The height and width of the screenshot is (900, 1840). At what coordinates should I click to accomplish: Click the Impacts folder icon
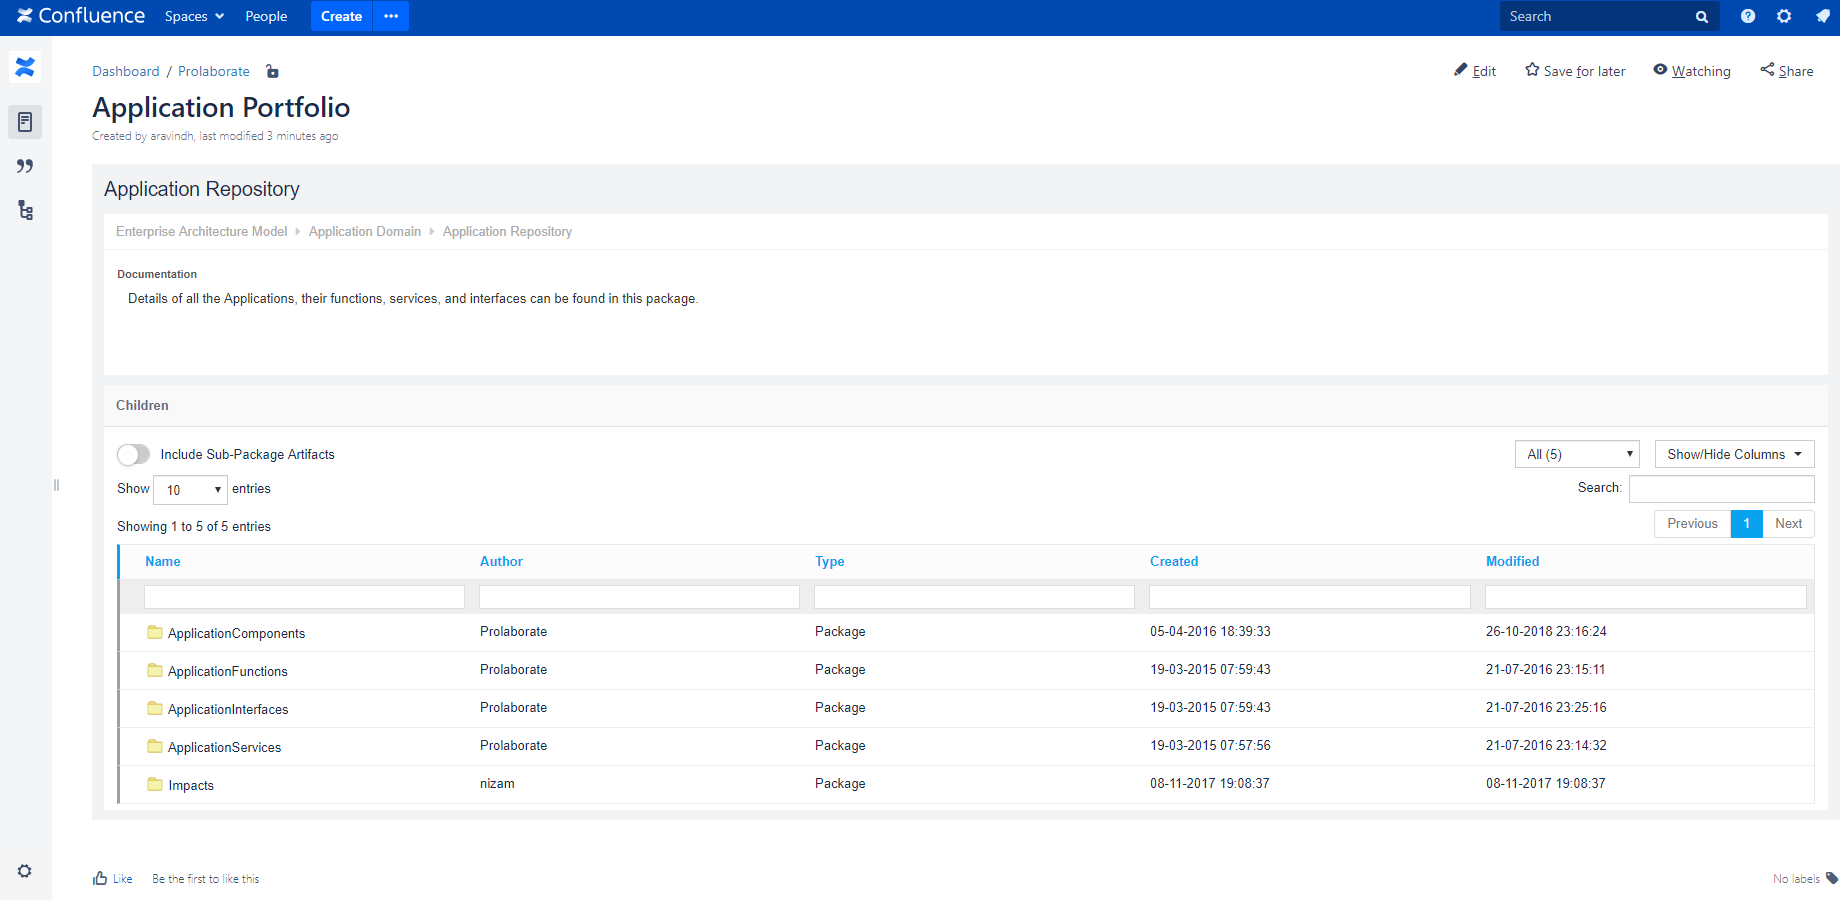click(155, 784)
